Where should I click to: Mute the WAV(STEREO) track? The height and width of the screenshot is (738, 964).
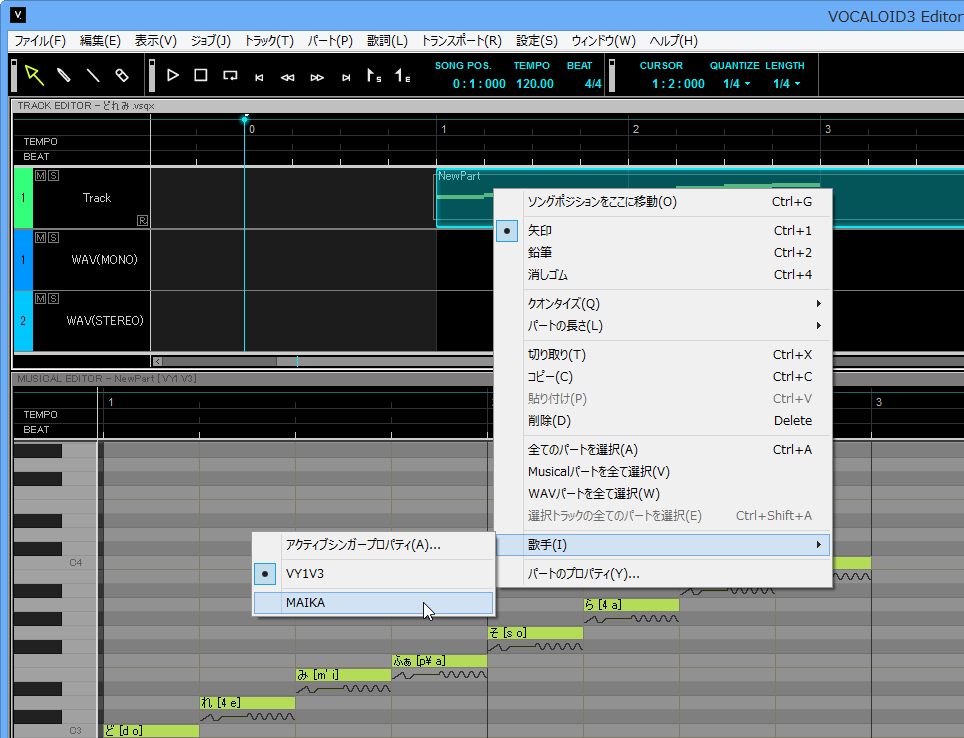point(41,298)
